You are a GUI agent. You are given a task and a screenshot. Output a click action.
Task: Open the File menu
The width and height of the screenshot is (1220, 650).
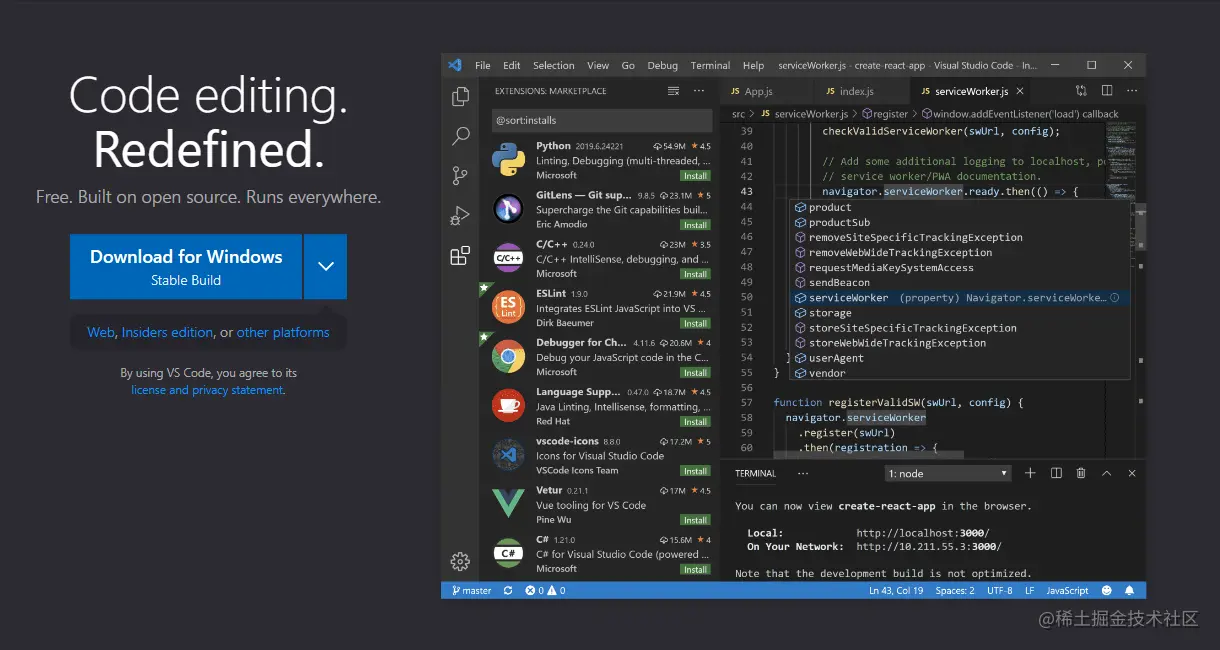(x=483, y=65)
